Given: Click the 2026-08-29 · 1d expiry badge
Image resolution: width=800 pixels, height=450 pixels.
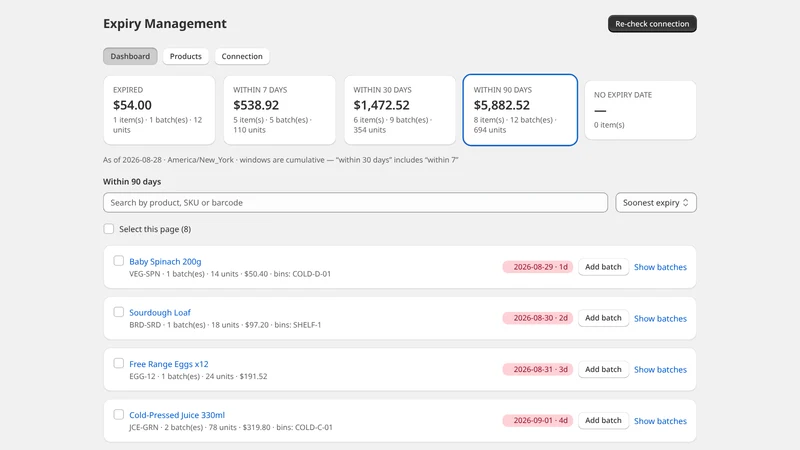Looking at the screenshot, I should pos(538,267).
